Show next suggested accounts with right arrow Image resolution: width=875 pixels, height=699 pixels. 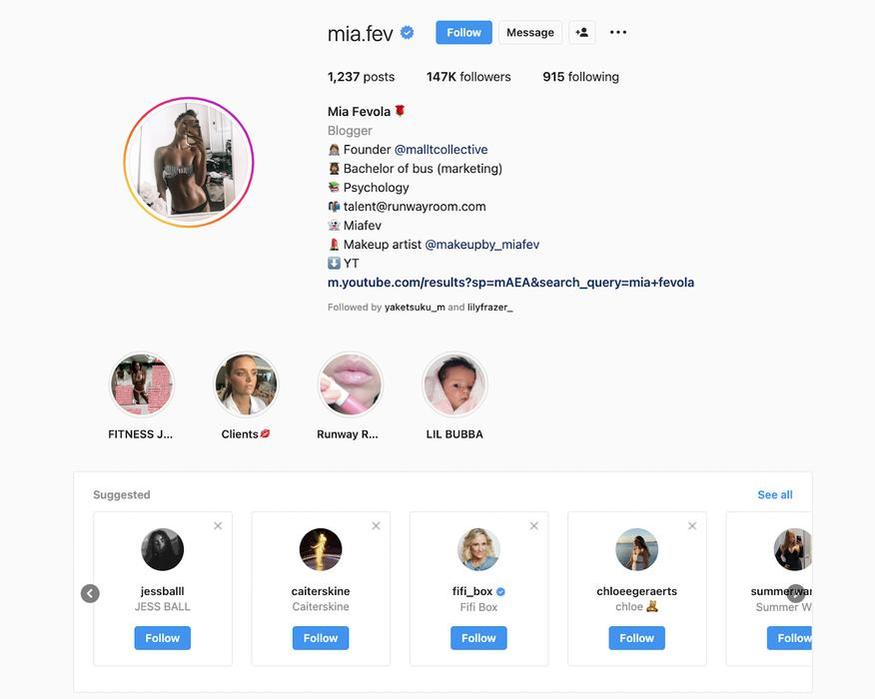(796, 593)
